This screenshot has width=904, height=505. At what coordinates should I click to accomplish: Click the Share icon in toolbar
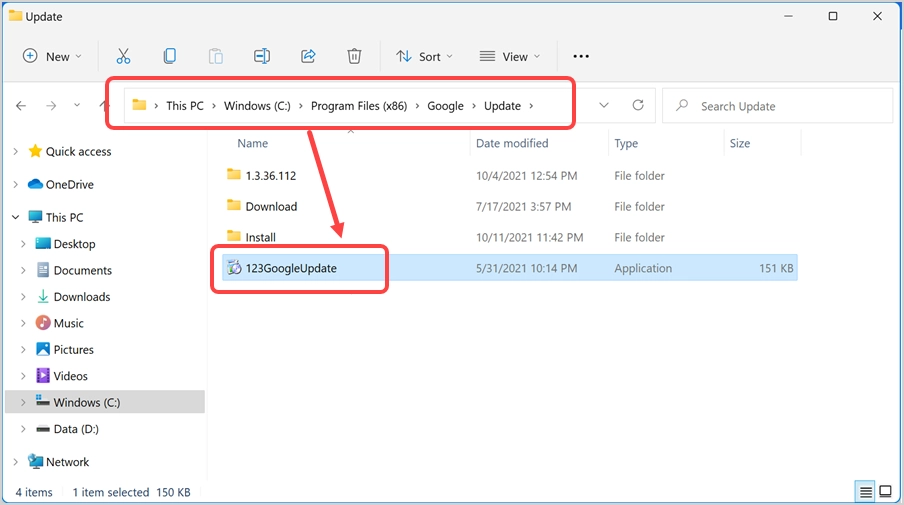(308, 56)
